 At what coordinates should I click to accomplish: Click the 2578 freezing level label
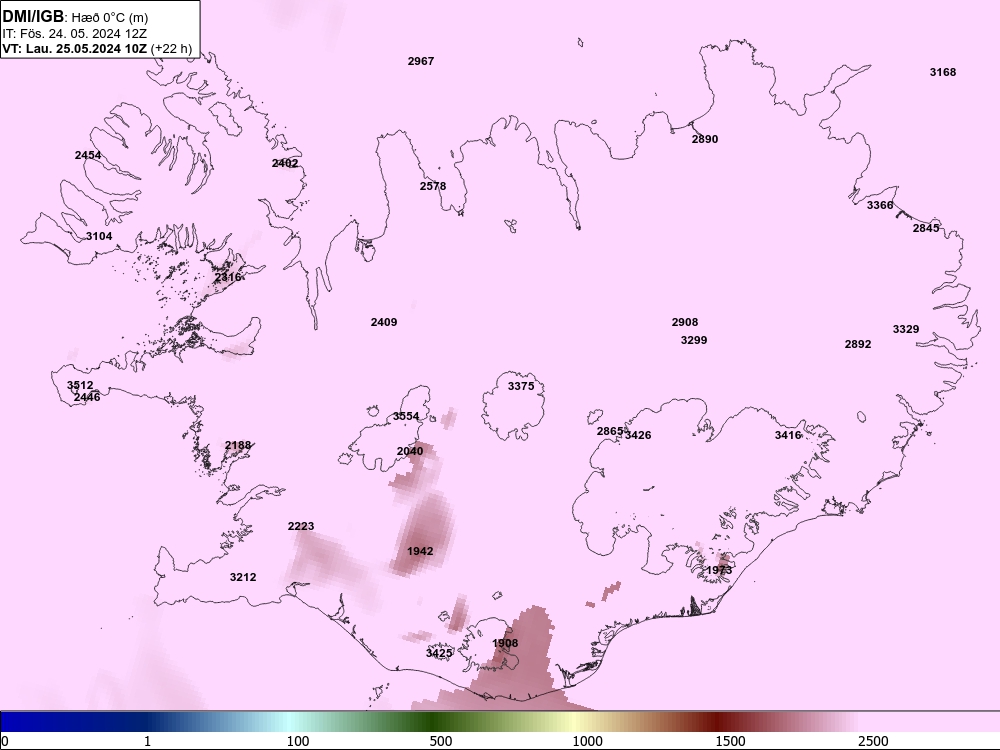[433, 186]
